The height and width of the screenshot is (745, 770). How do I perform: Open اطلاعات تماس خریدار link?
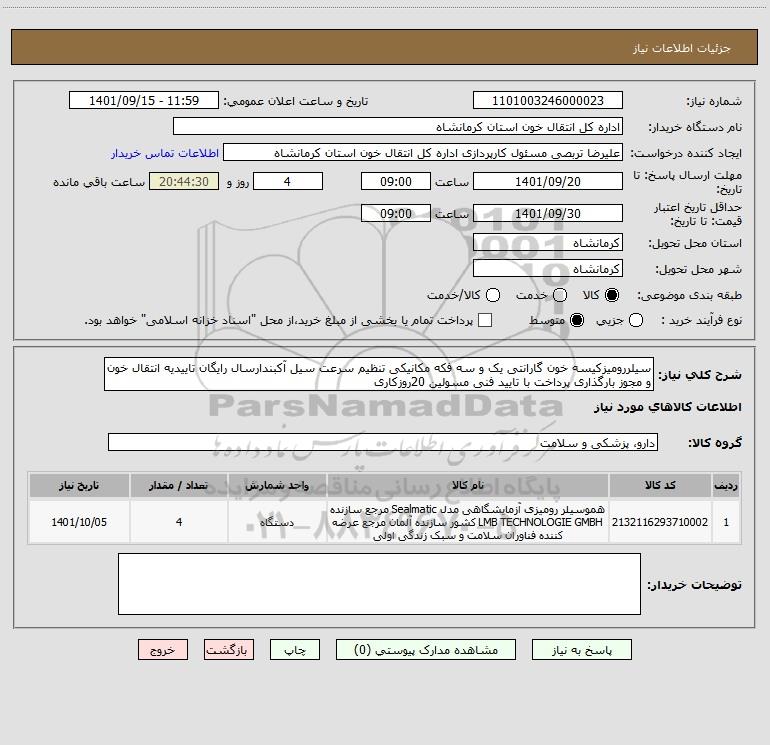[x=165, y=153]
